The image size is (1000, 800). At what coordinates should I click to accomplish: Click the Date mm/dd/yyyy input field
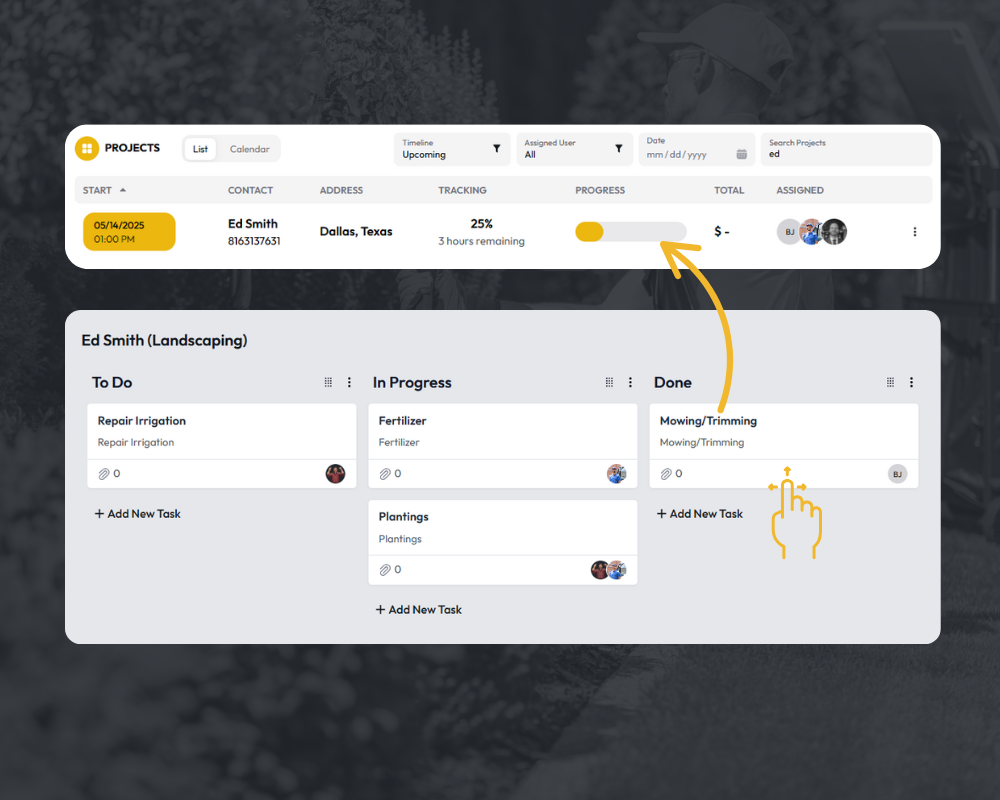click(x=696, y=149)
